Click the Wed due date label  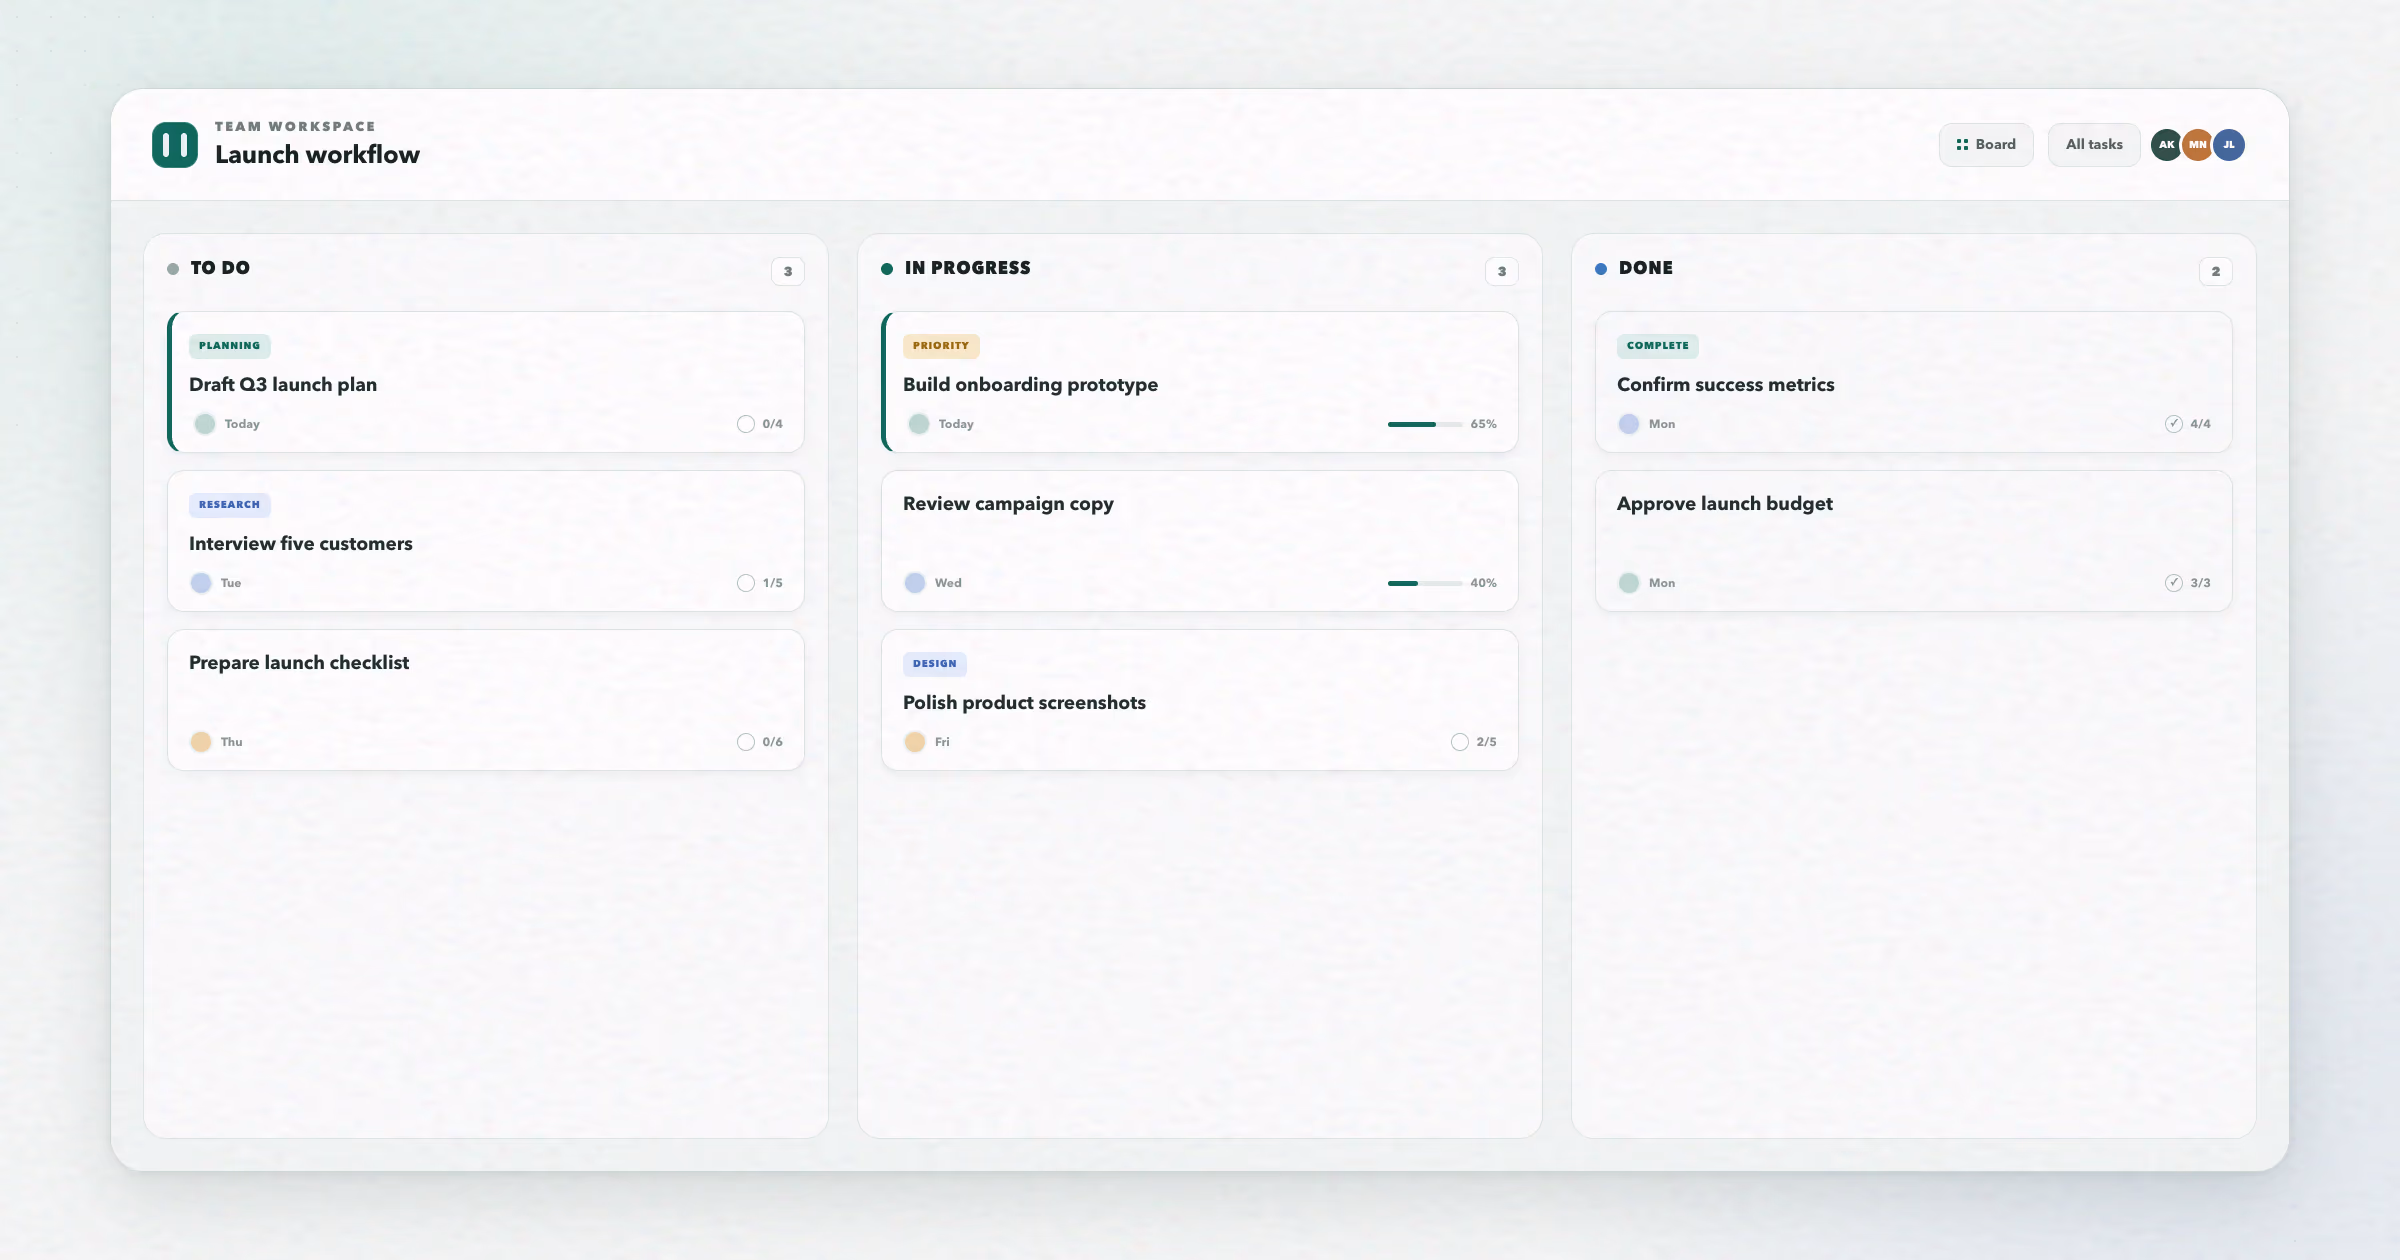click(948, 583)
